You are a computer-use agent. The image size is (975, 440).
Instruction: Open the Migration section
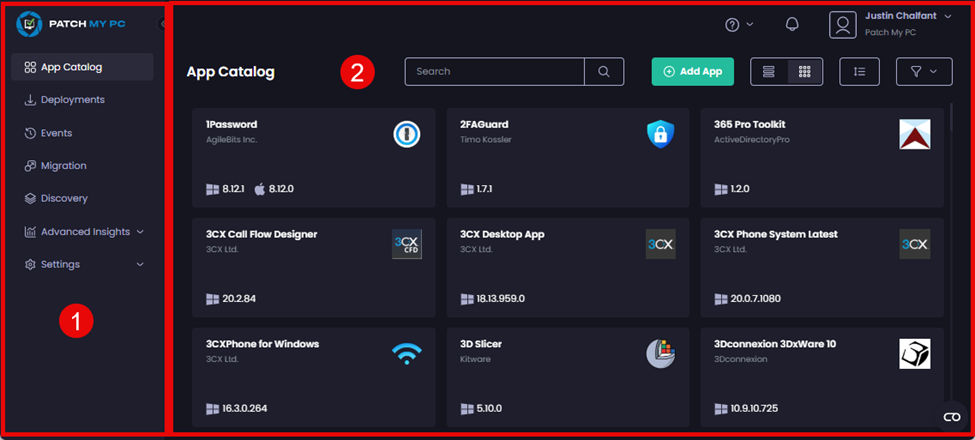tap(63, 166)
